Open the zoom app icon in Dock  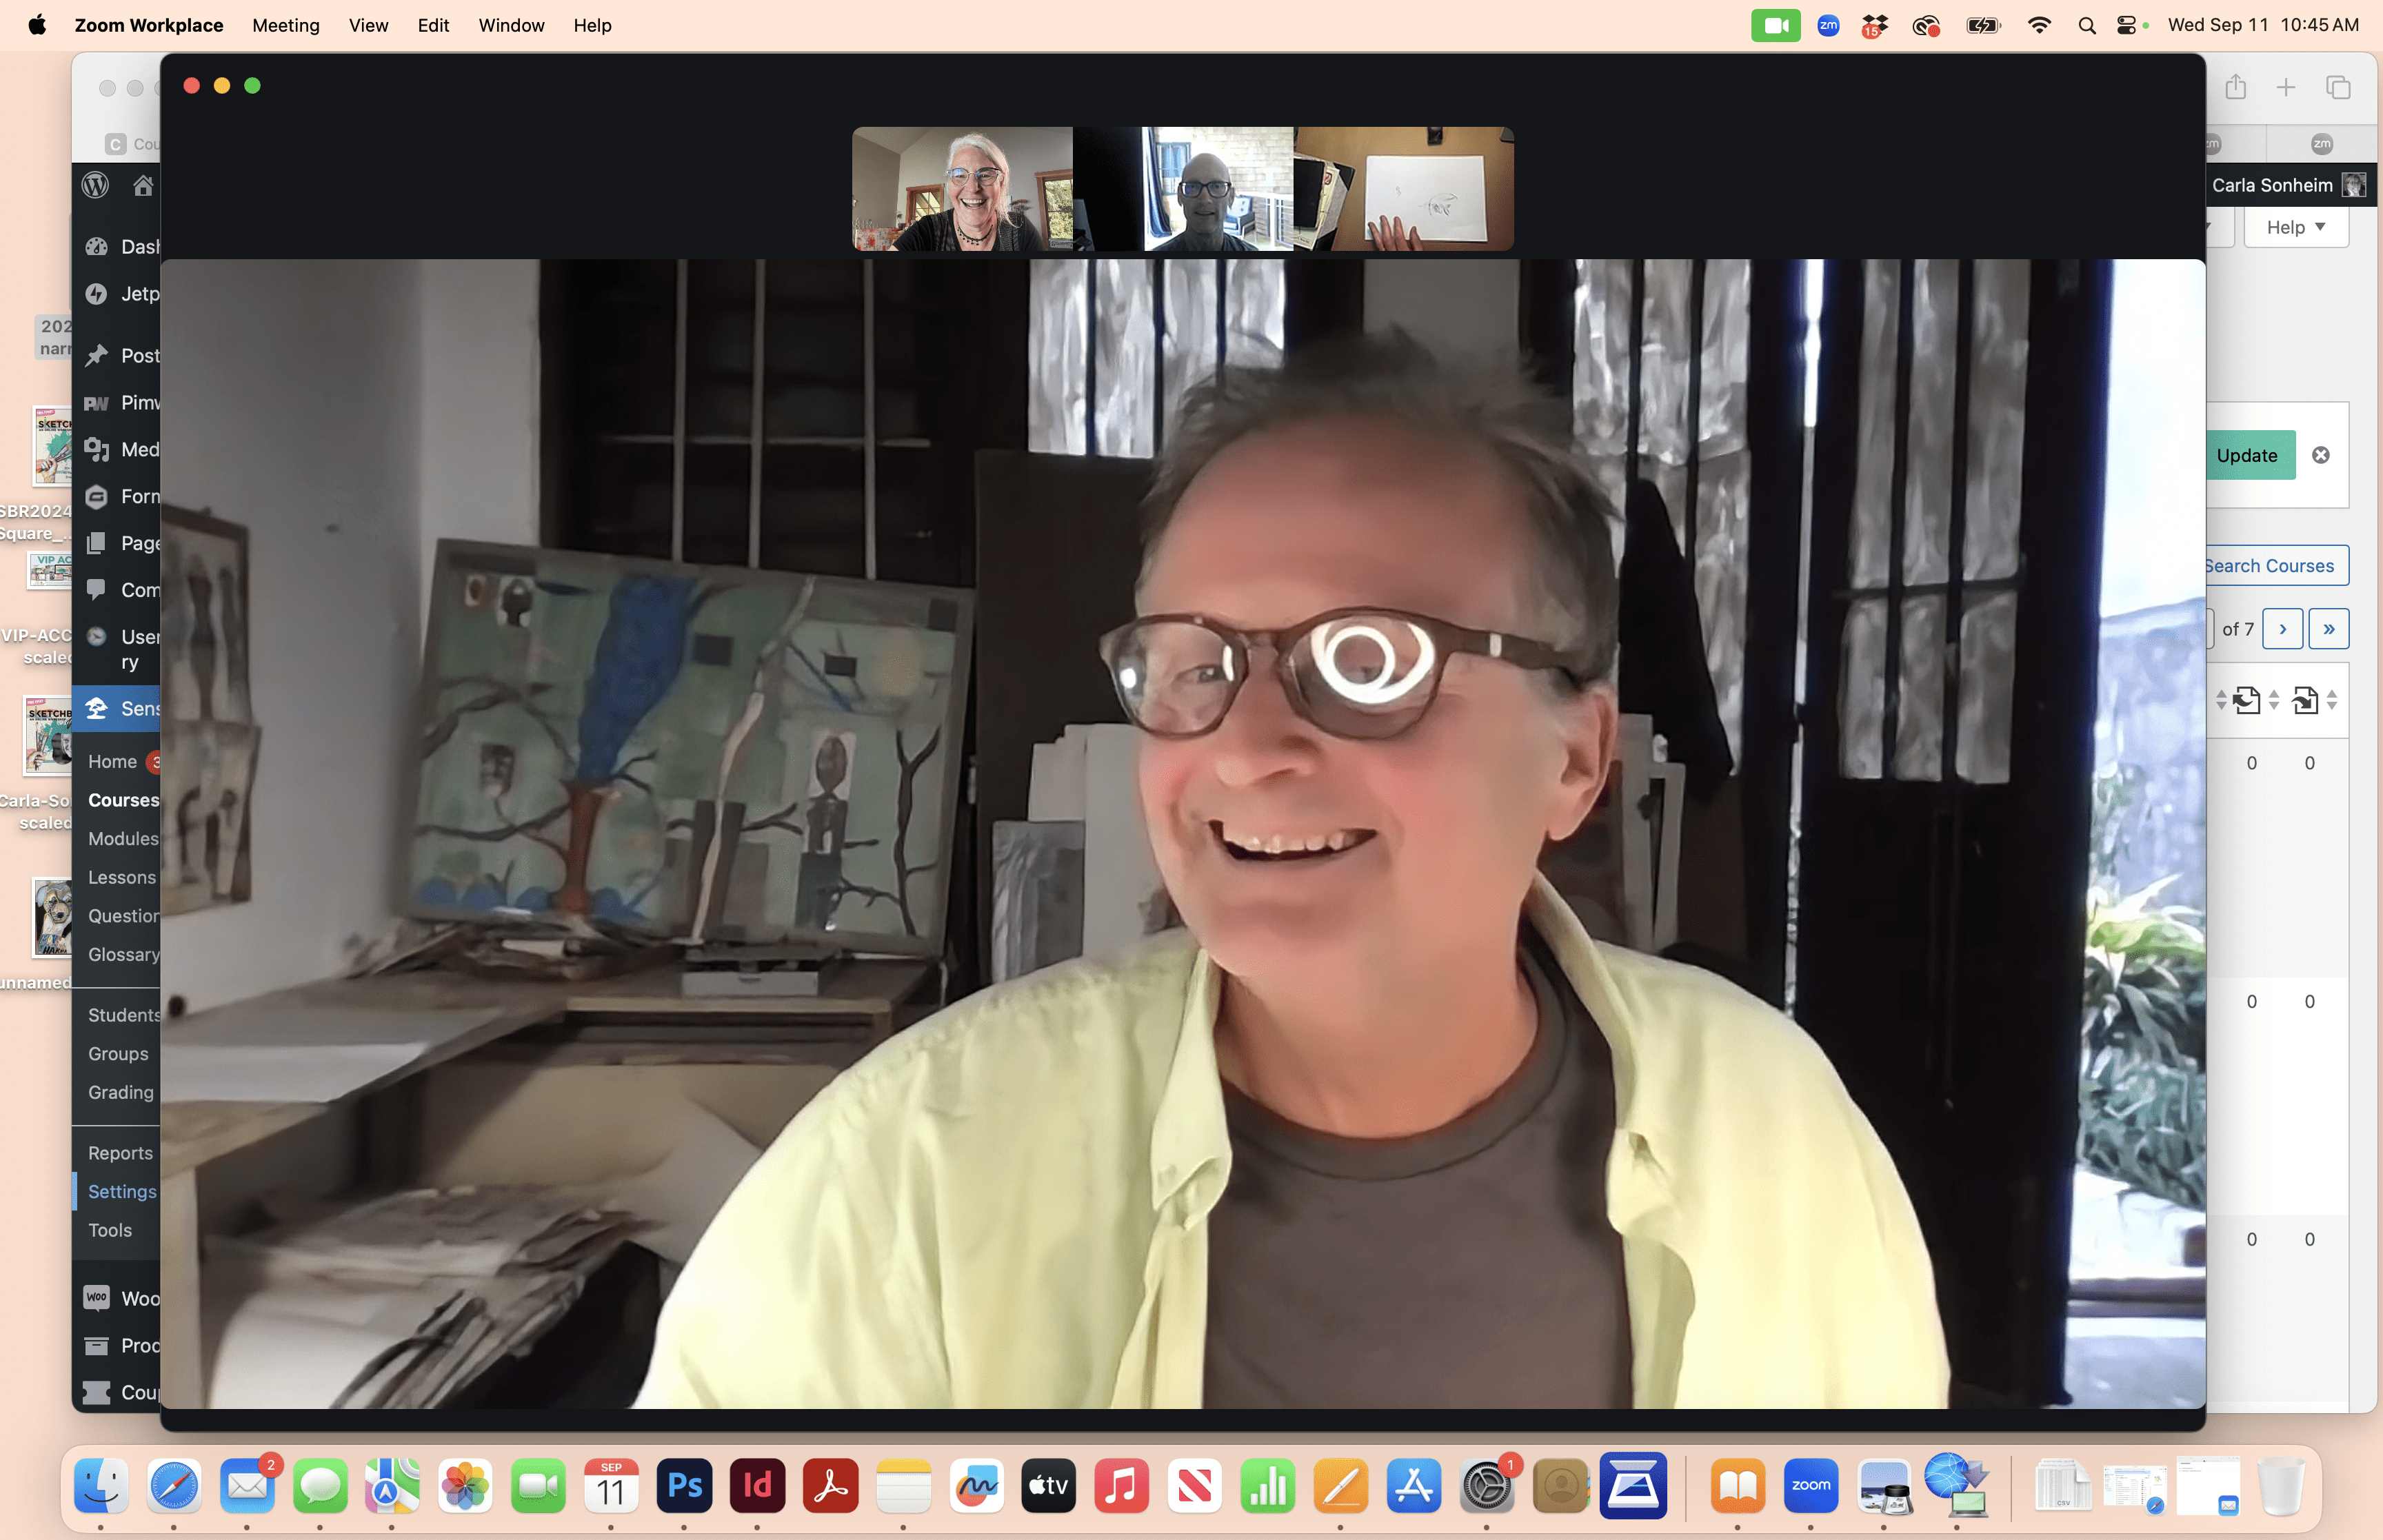tap(1810, 1485)
